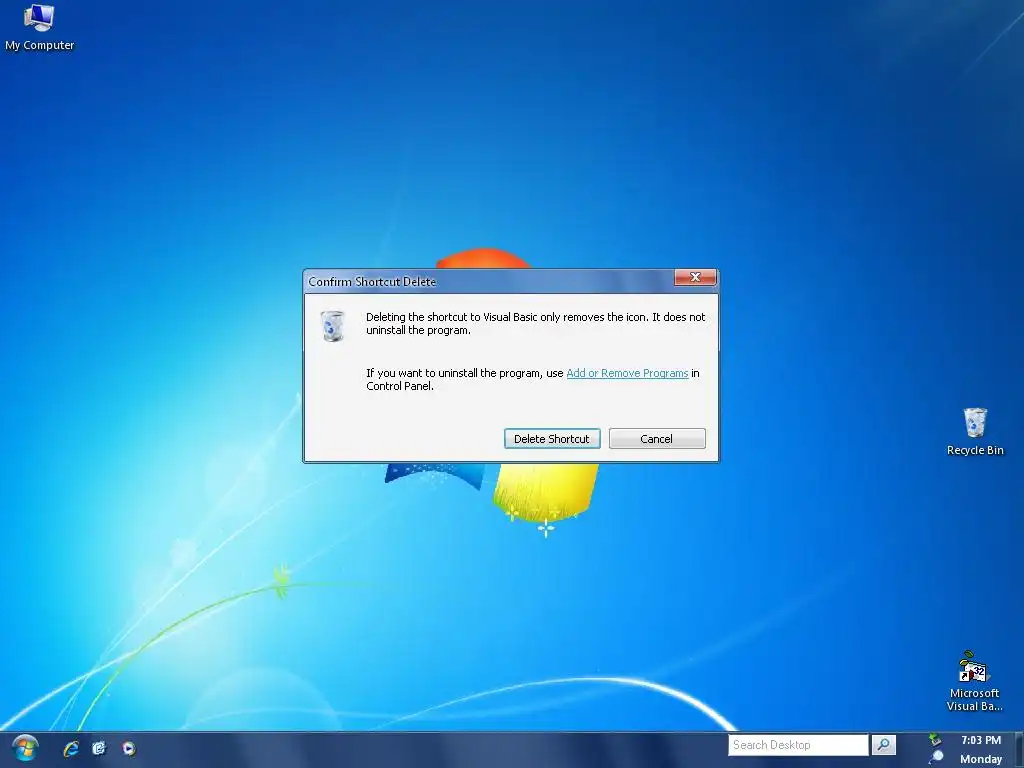Click the 7:03 PM clock
Viewport: 1024px width, 768px height.
click(981, 740)
